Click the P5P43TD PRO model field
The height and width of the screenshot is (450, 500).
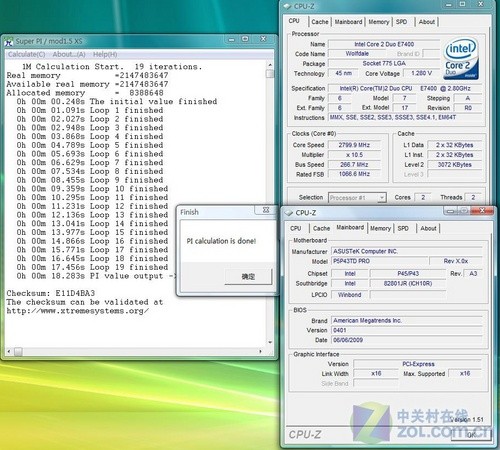(379, 261)
